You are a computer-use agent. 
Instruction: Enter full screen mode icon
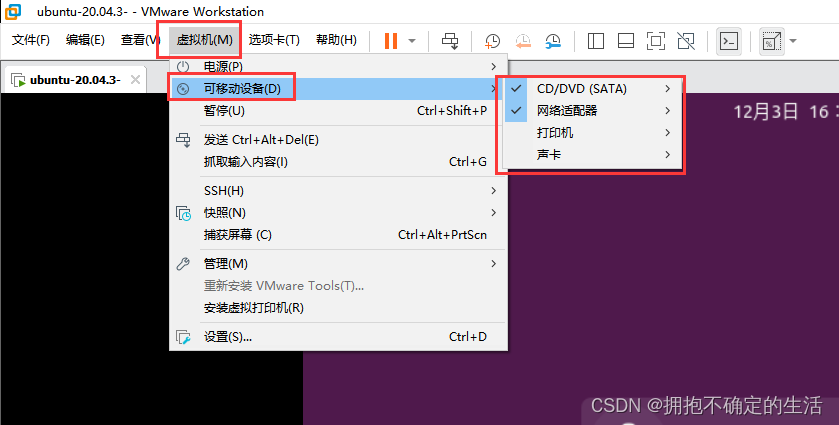coord(655,41)
